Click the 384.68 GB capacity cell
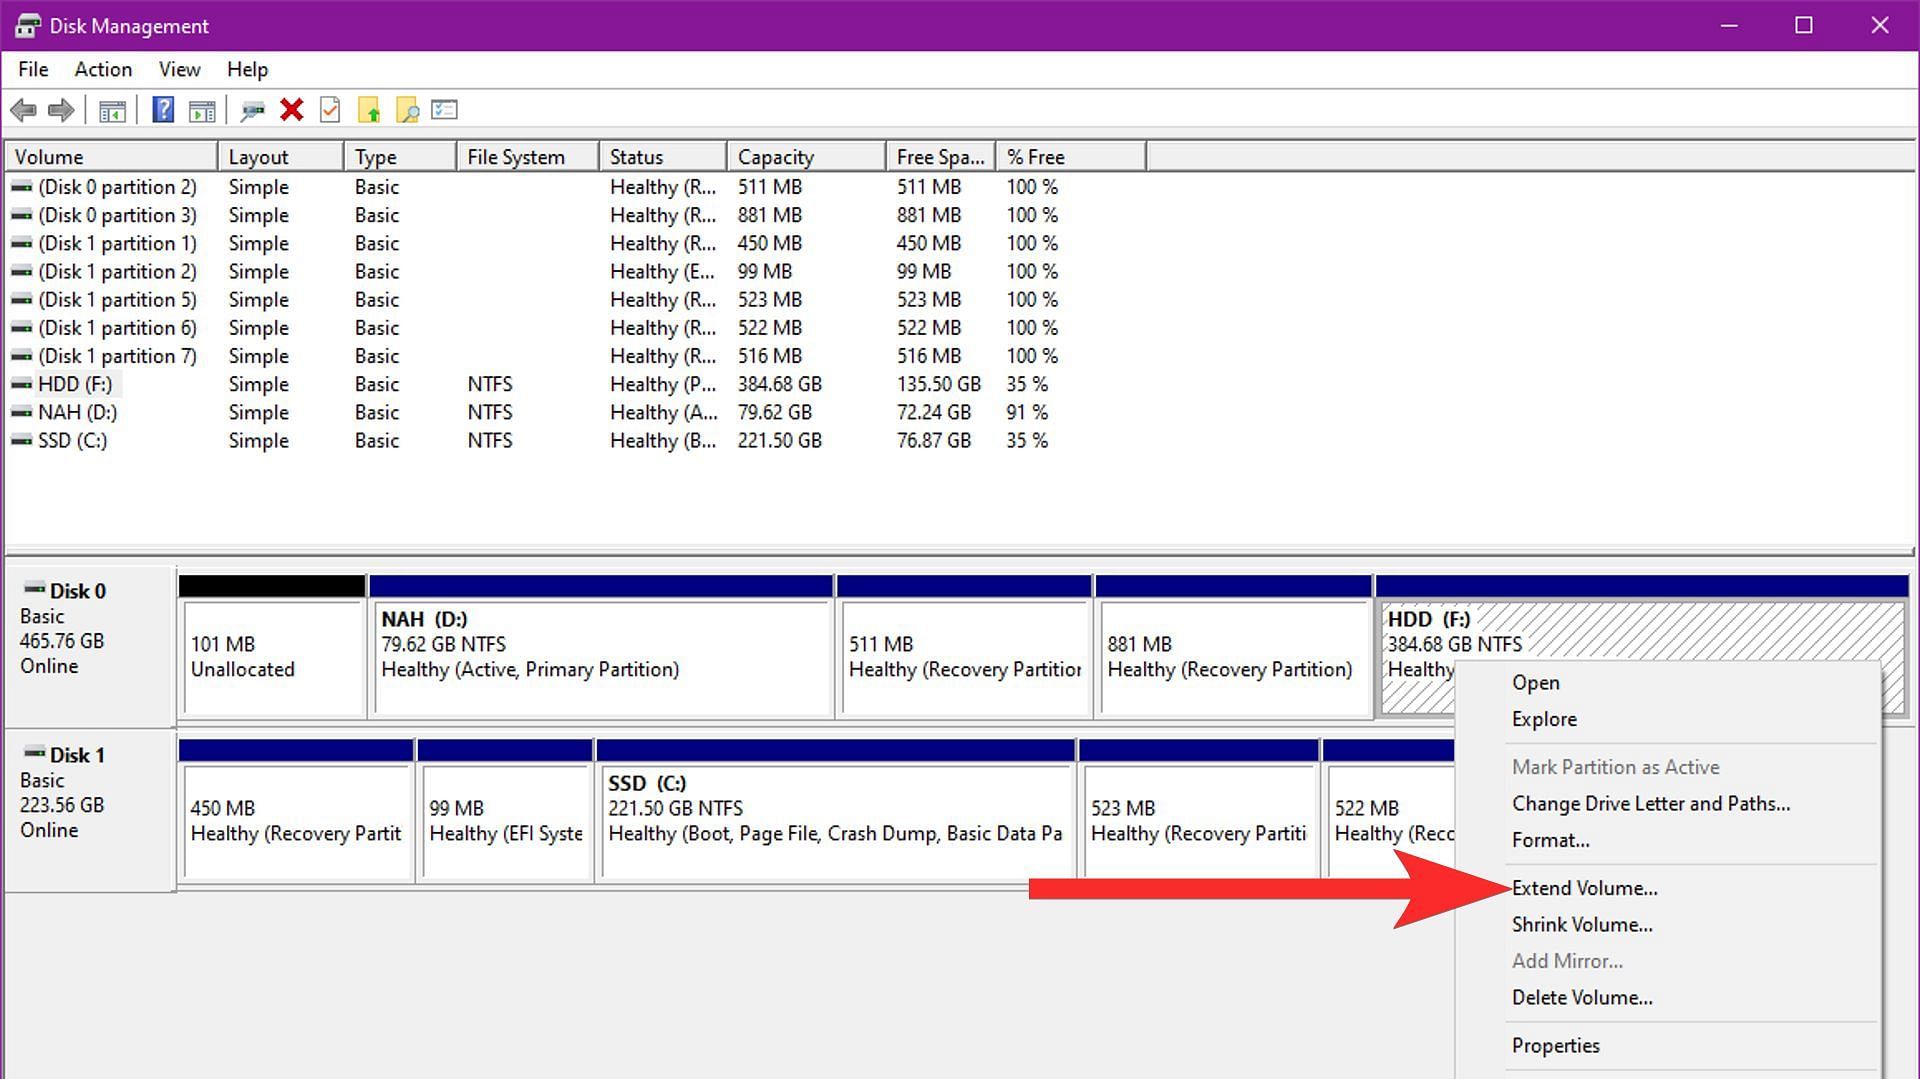The width and height of the screenshot is (1920, 1079). click(780, 384)
